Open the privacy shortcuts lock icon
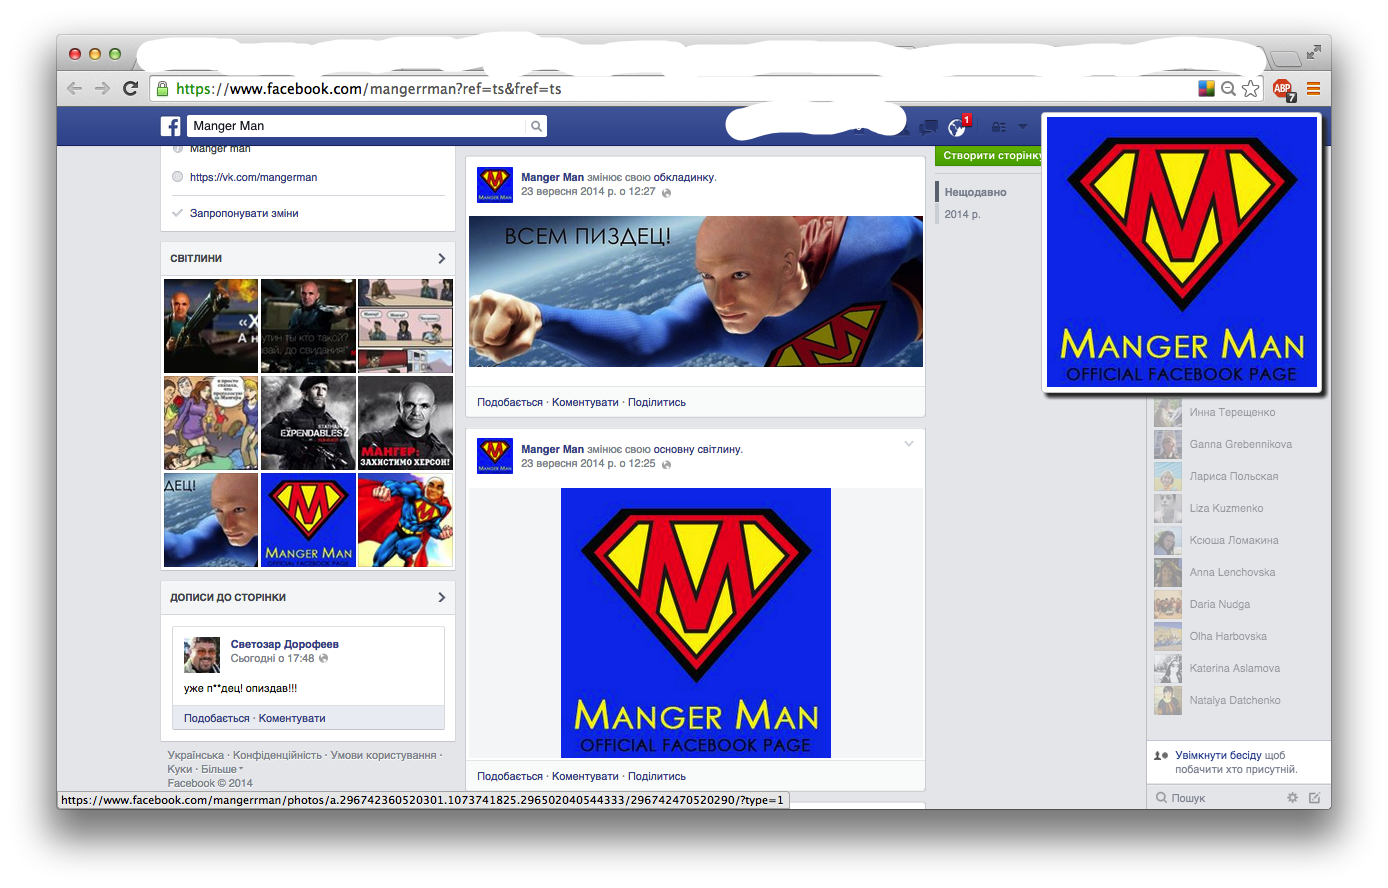 [x=998, y=127]
